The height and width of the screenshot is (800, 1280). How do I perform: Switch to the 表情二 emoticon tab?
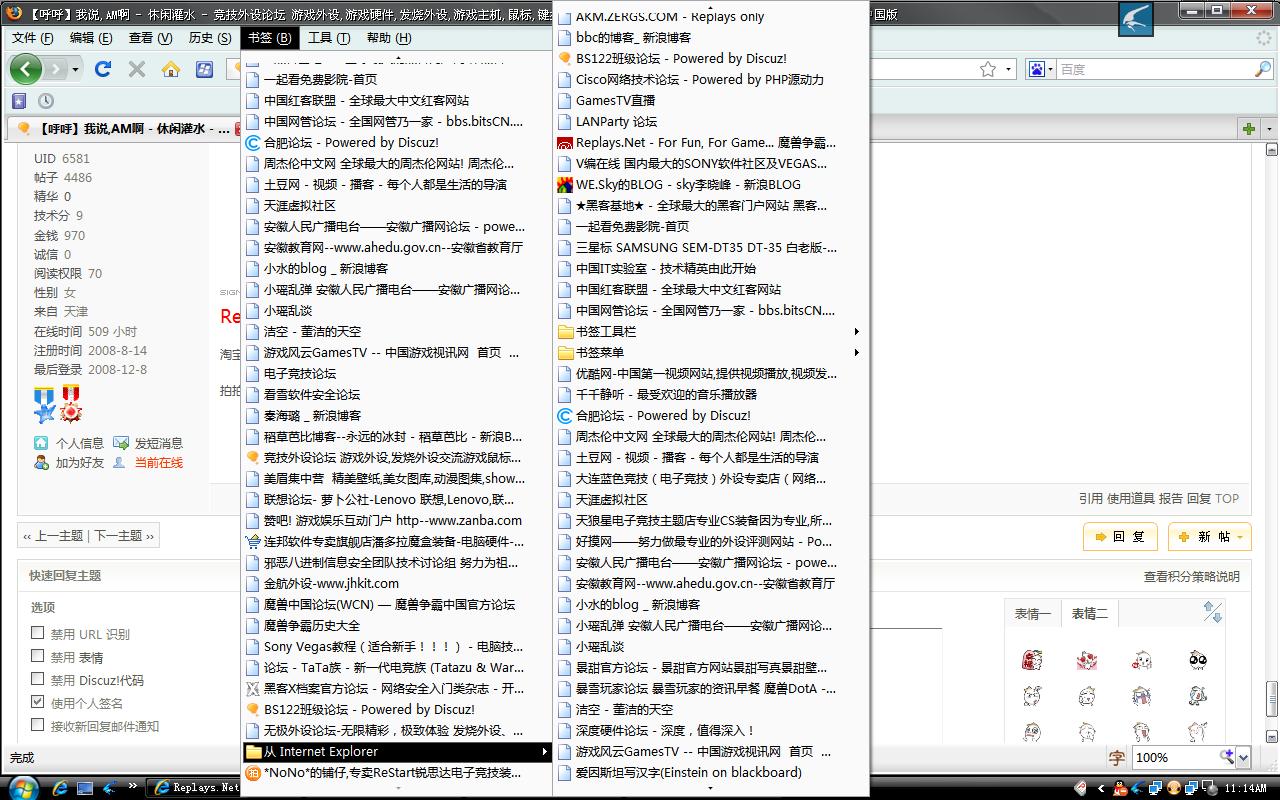pos(1089,614)
